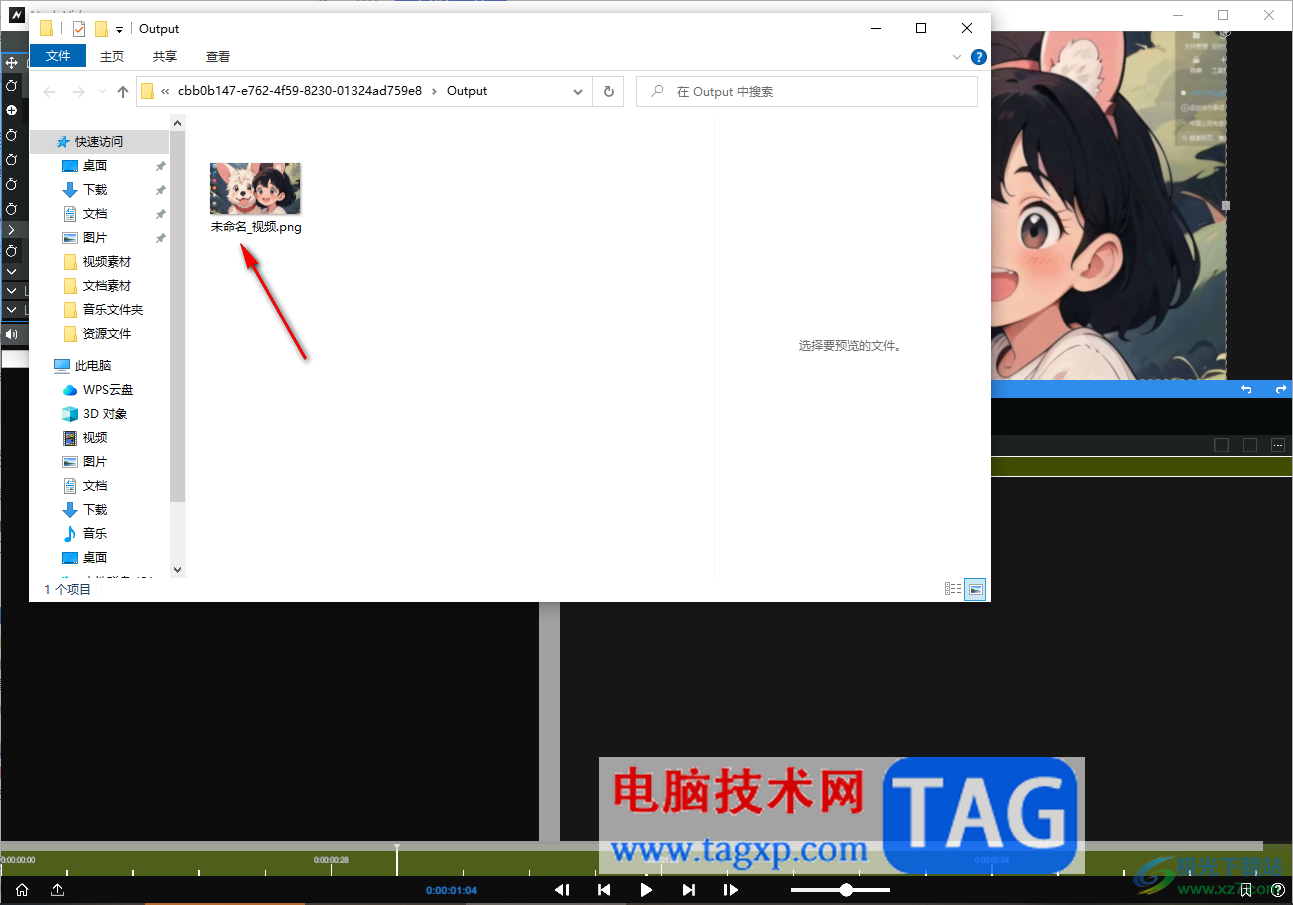1293x905 pixels.
Task: Click the navigation pane scroll-up arrow
Action: pyautogui.click(x=178, y=123)
